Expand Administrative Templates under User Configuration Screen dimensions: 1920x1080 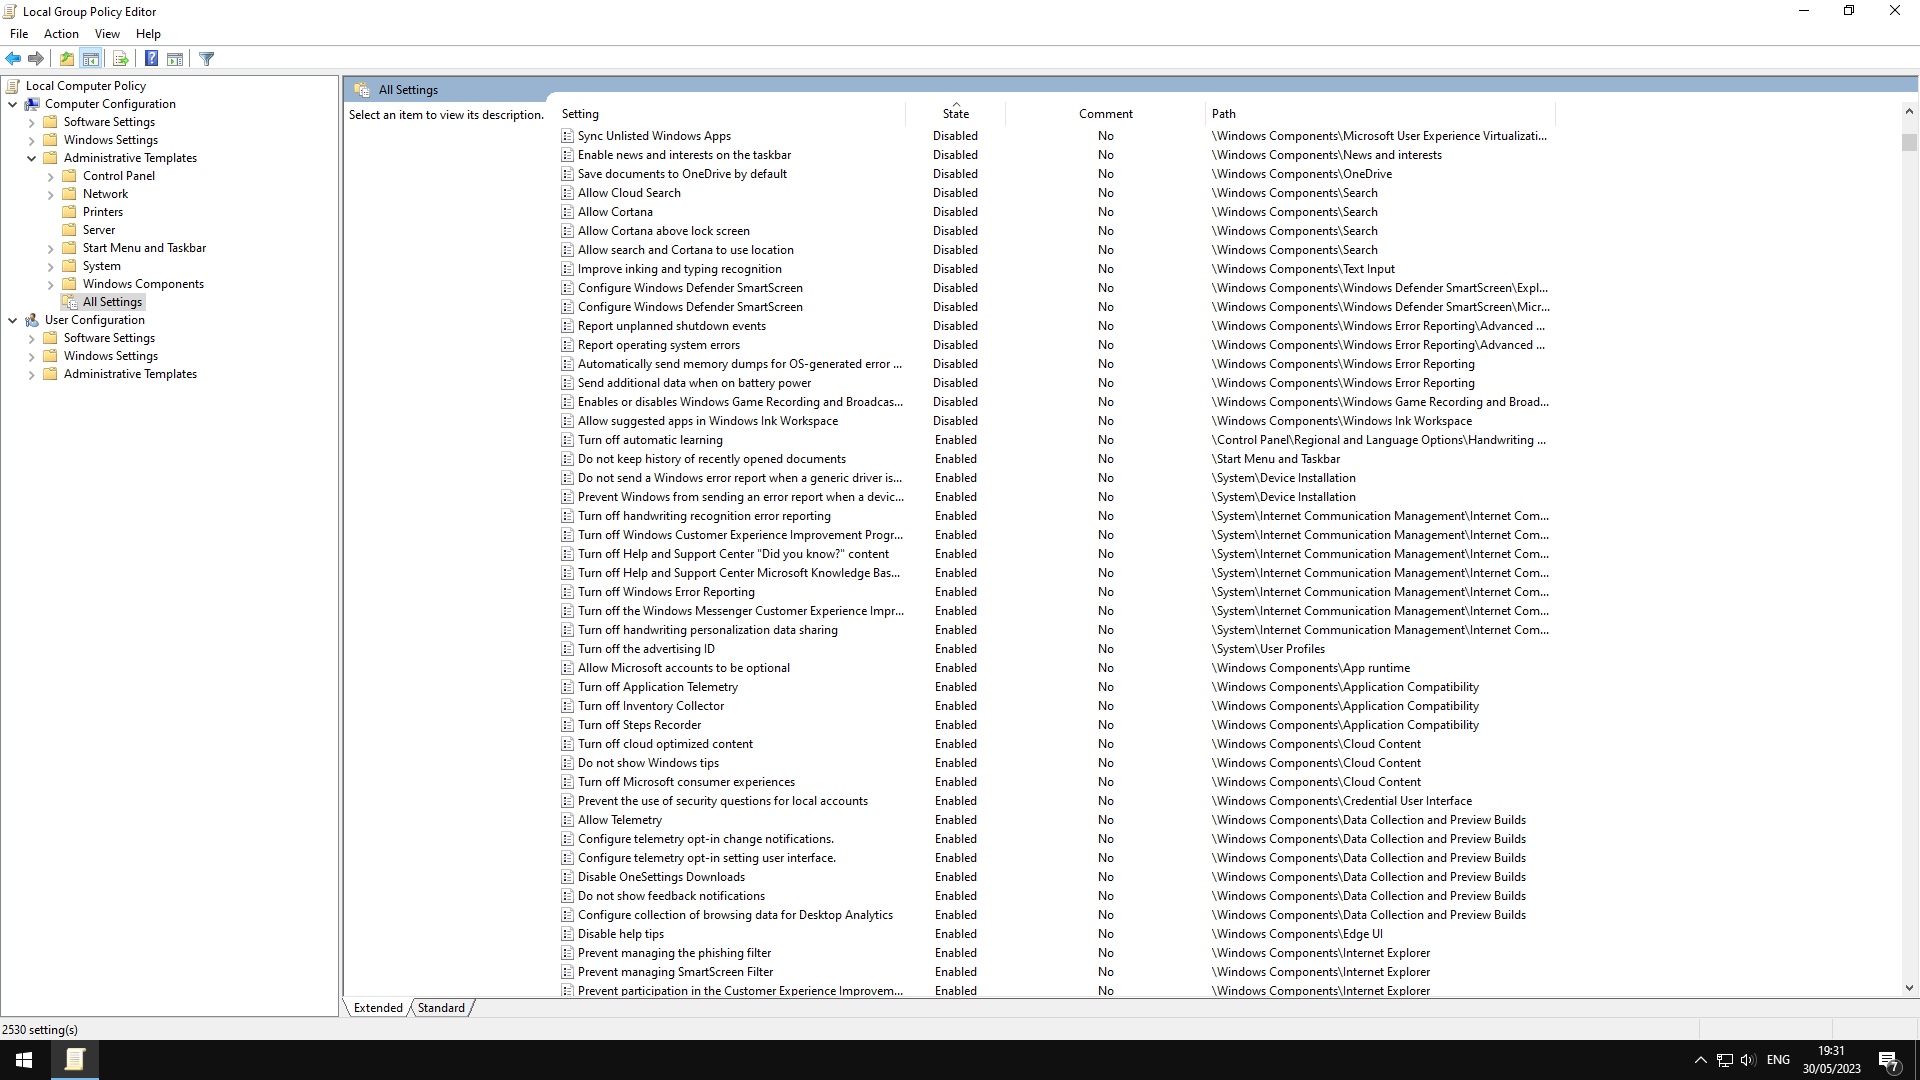click(31, 374)
